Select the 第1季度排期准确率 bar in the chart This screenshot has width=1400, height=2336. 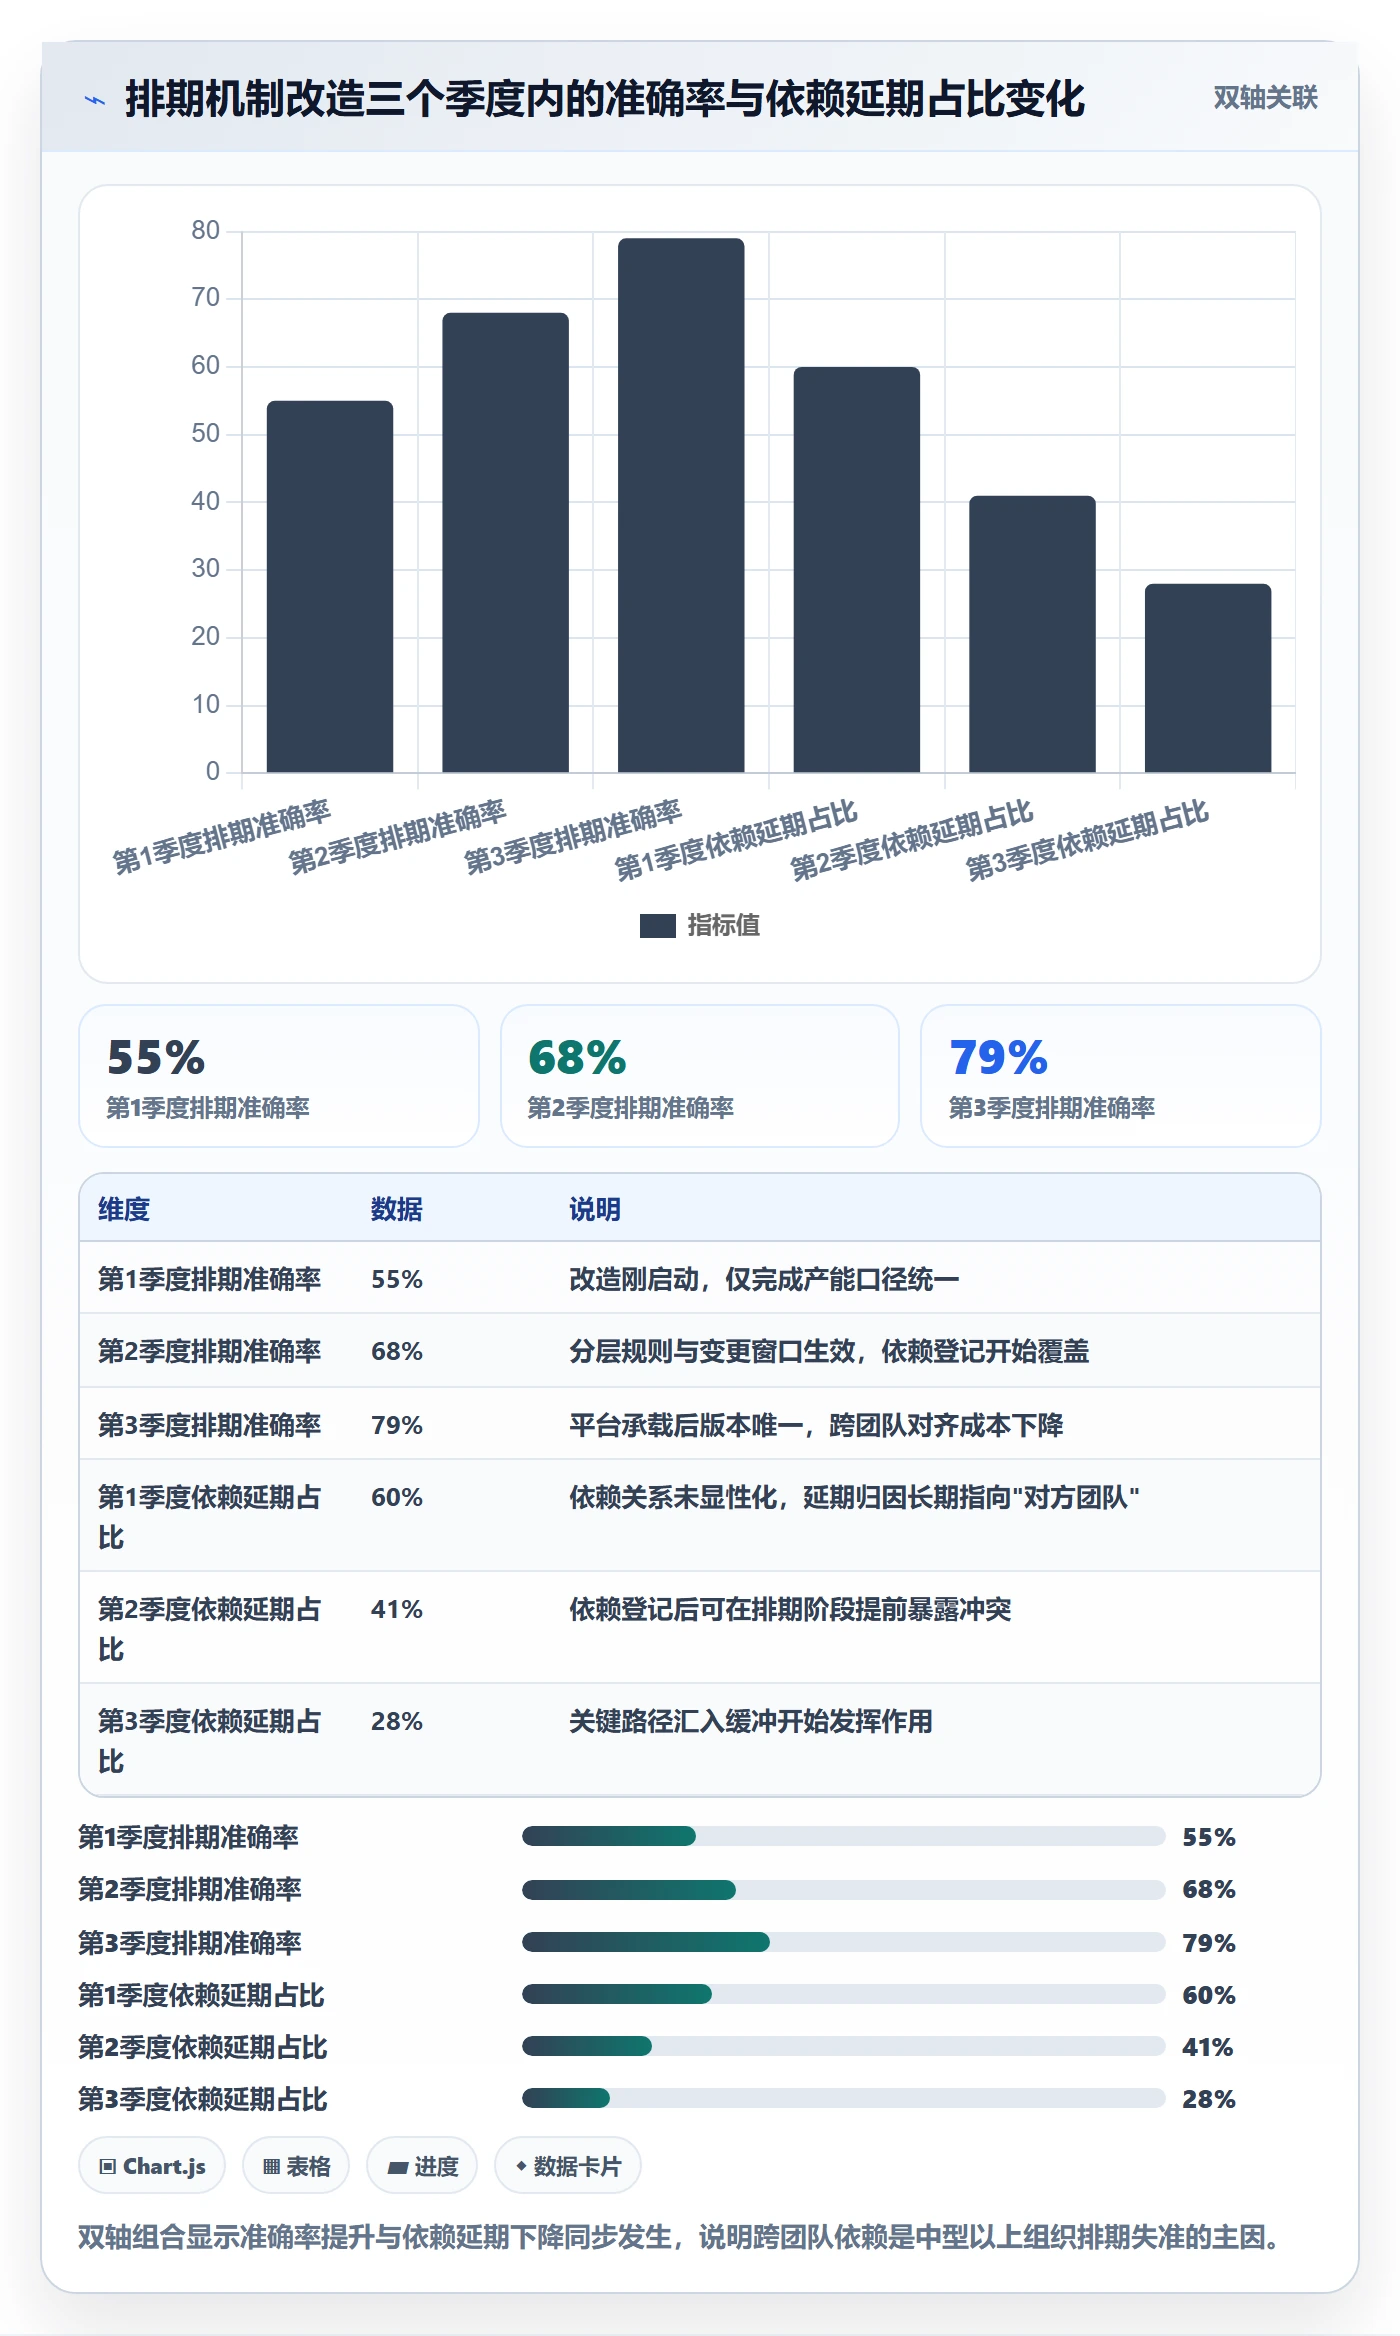click(330, 586)
